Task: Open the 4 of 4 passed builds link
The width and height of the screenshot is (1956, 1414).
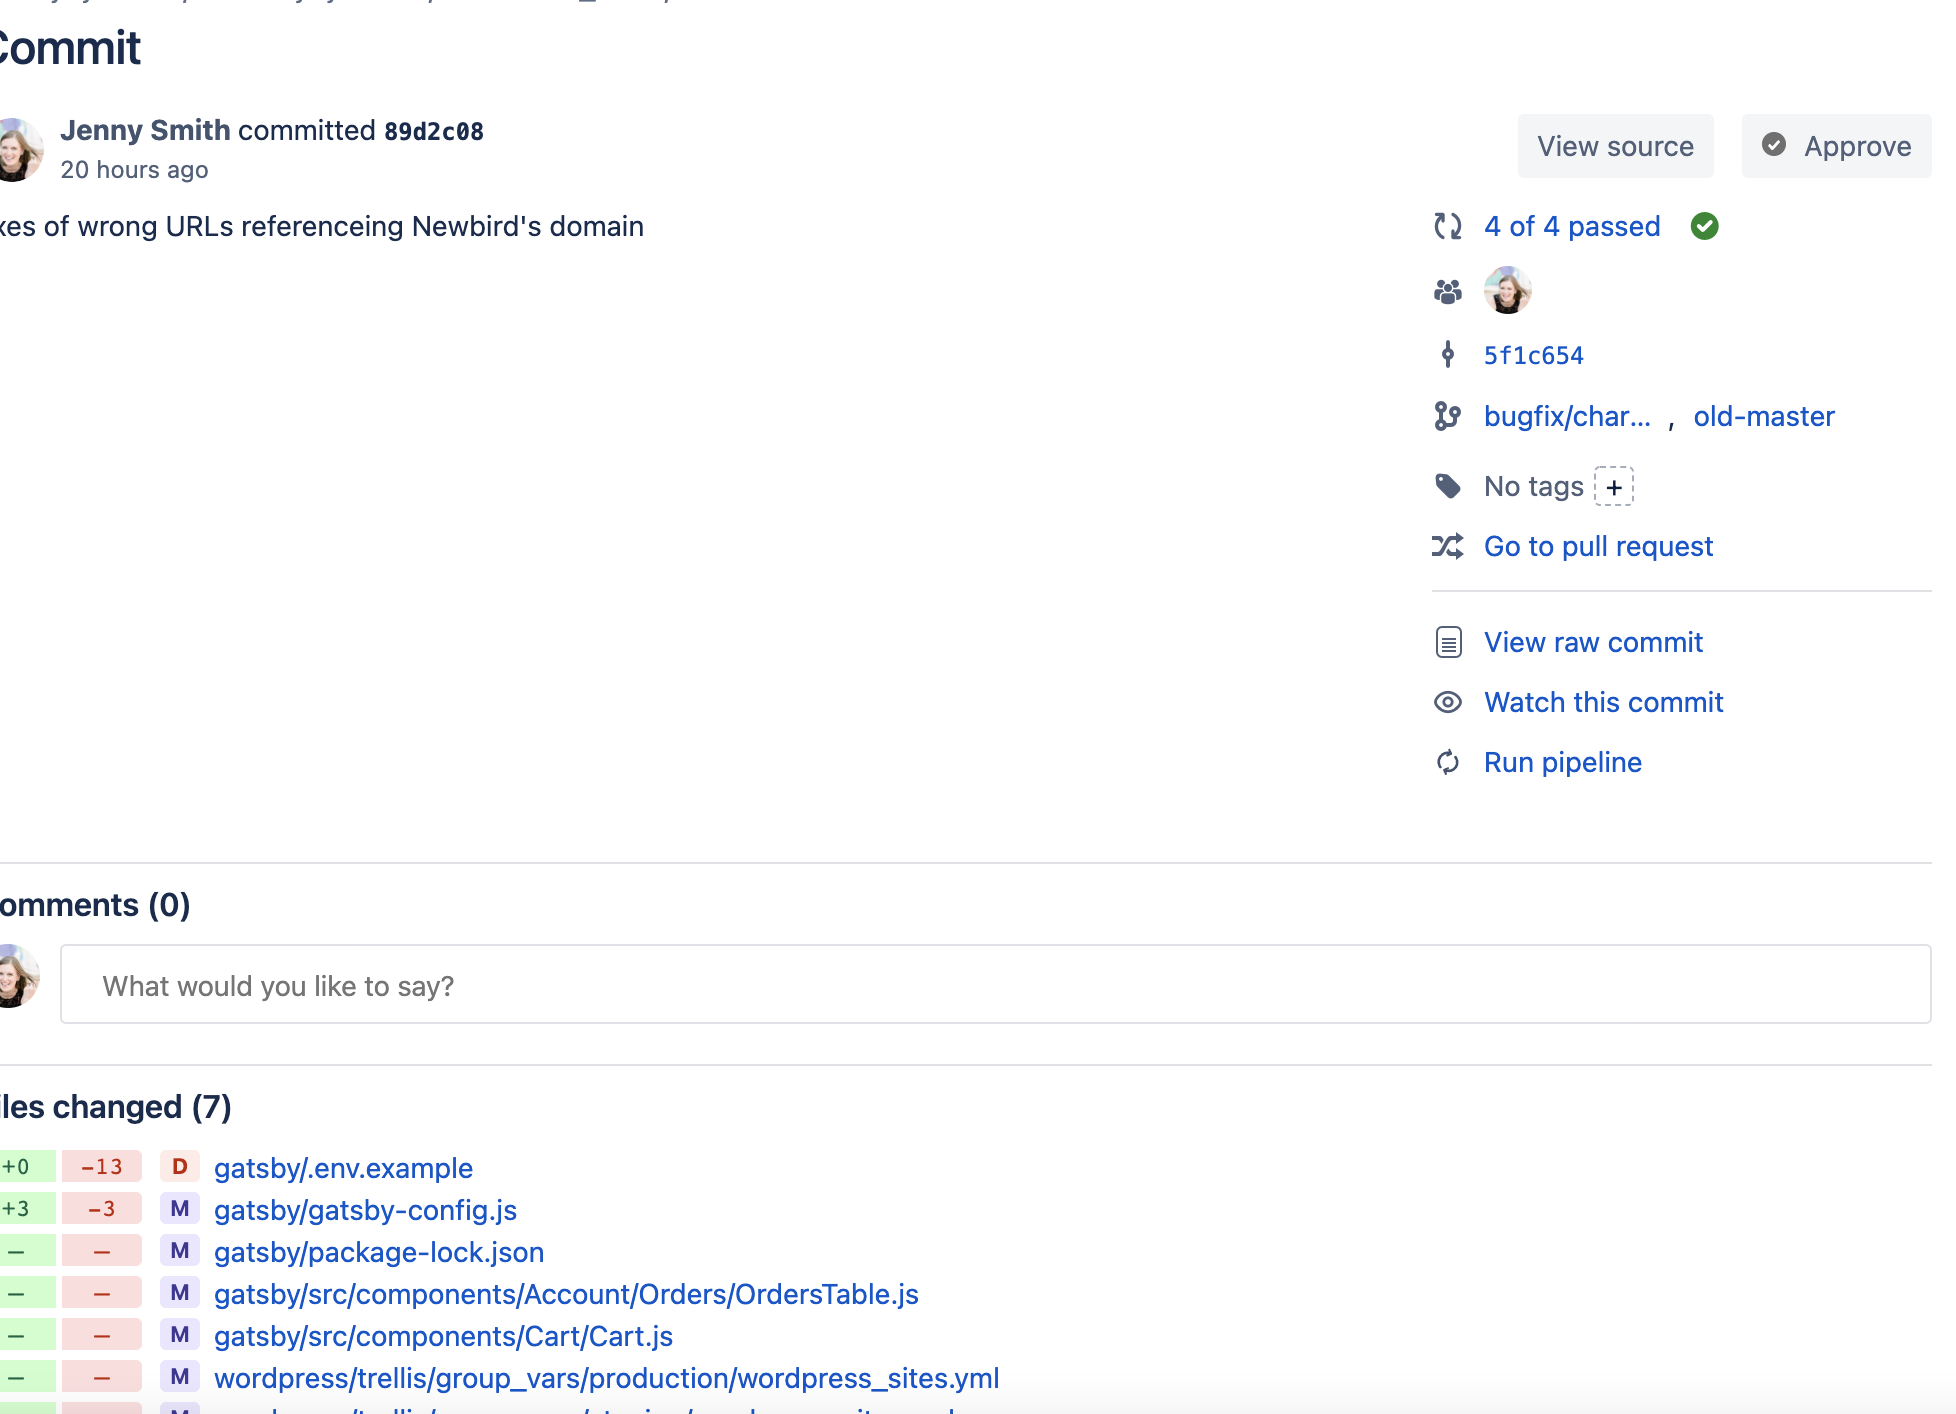Action: click(x=1572, y=227)
